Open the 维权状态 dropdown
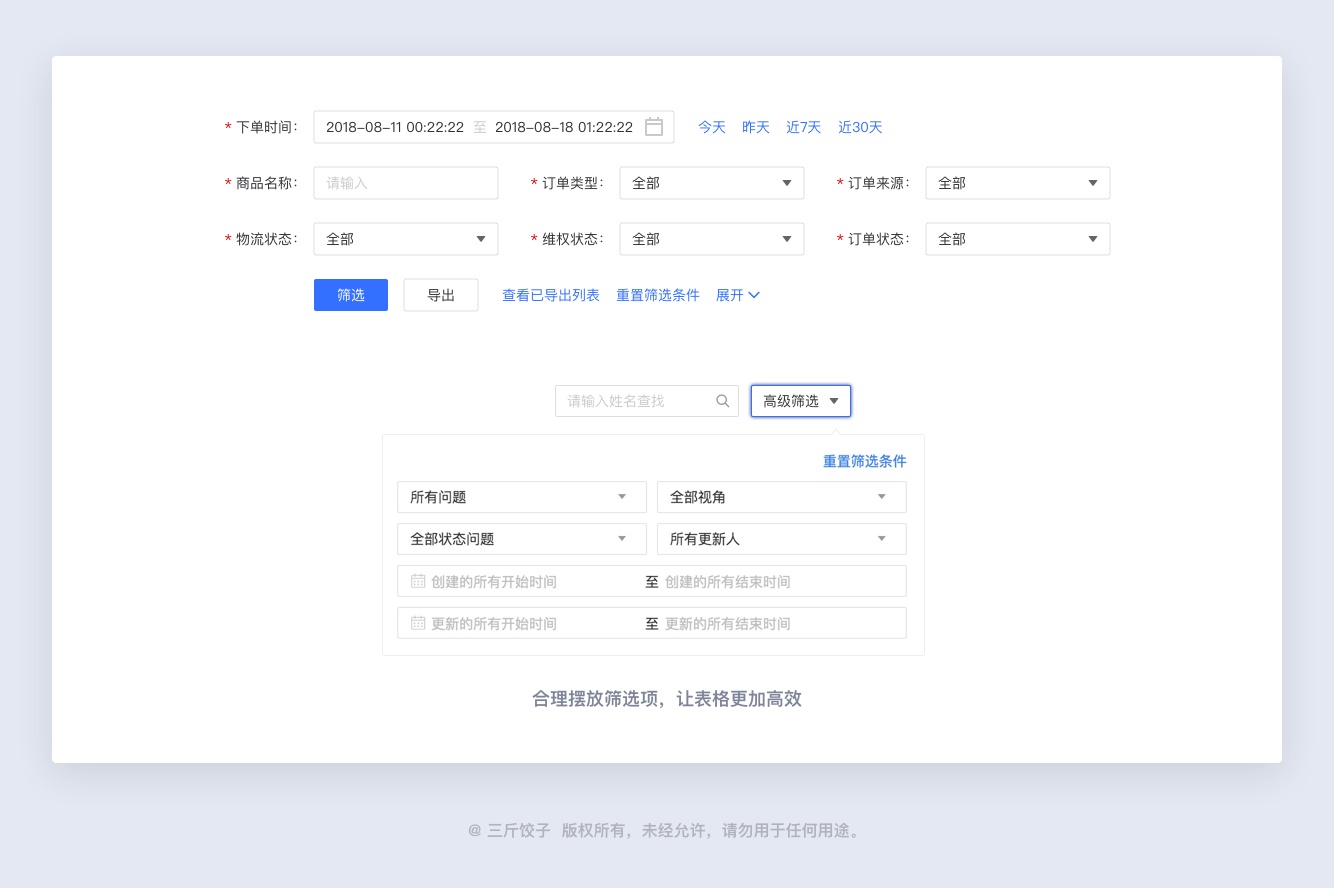1334x888 pixels. tap(712, 239)
